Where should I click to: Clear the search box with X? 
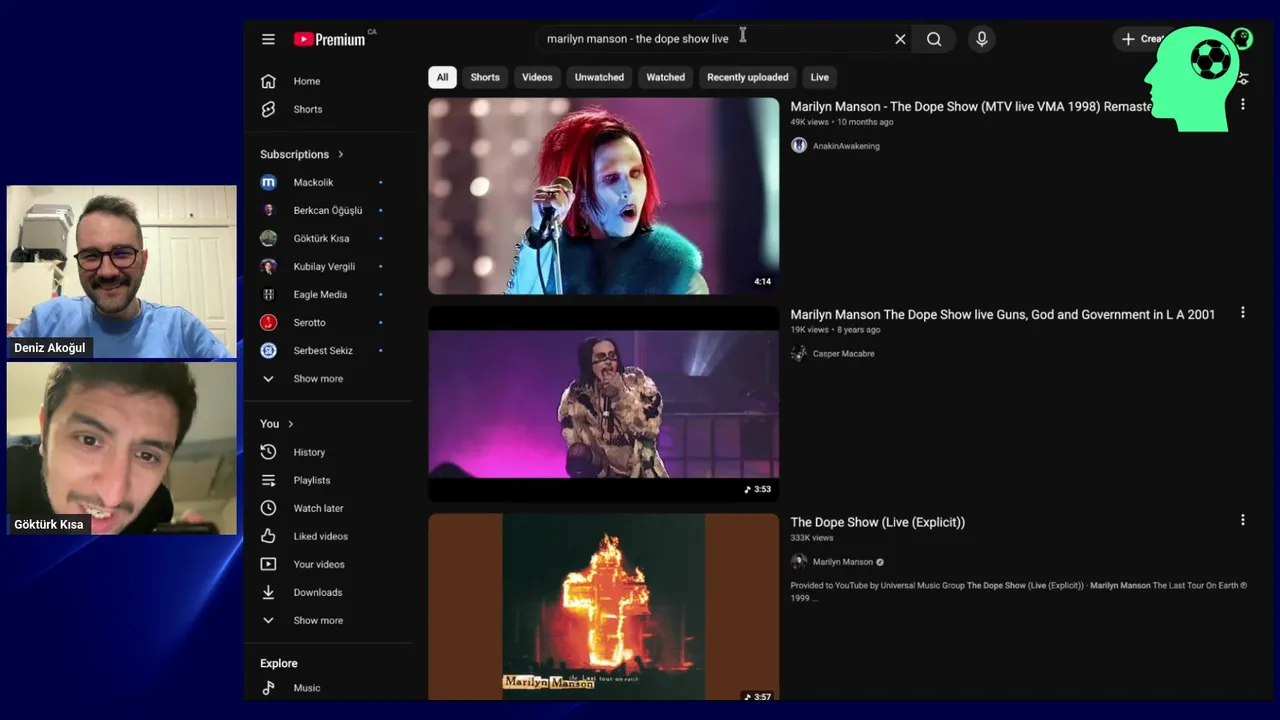click(900, 39)
